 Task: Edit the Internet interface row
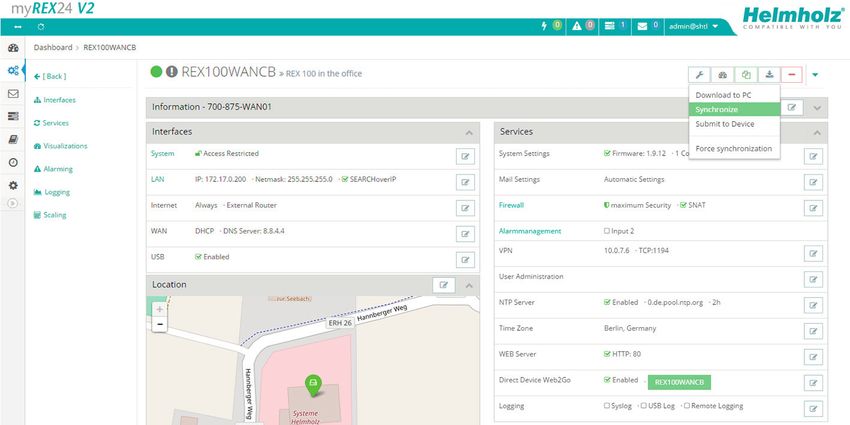coord(465,208)
